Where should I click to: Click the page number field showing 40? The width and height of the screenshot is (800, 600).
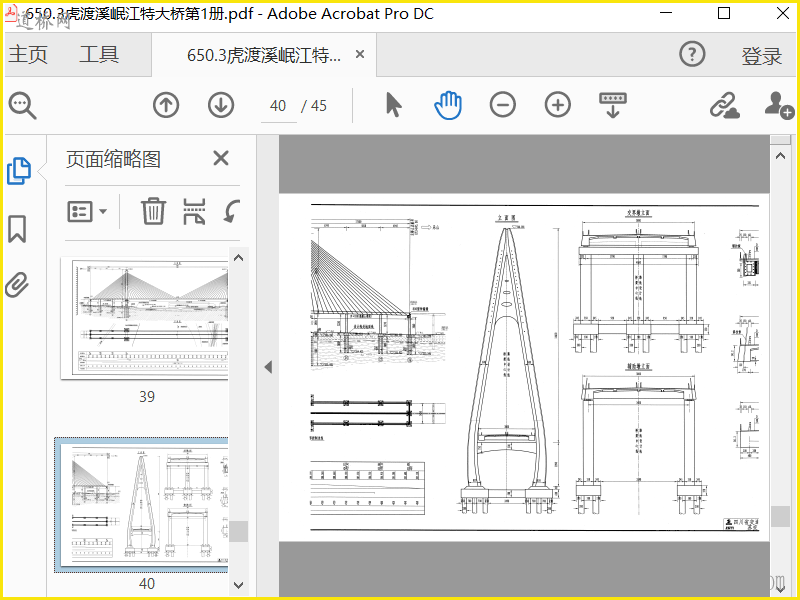(x=278, y=106)
